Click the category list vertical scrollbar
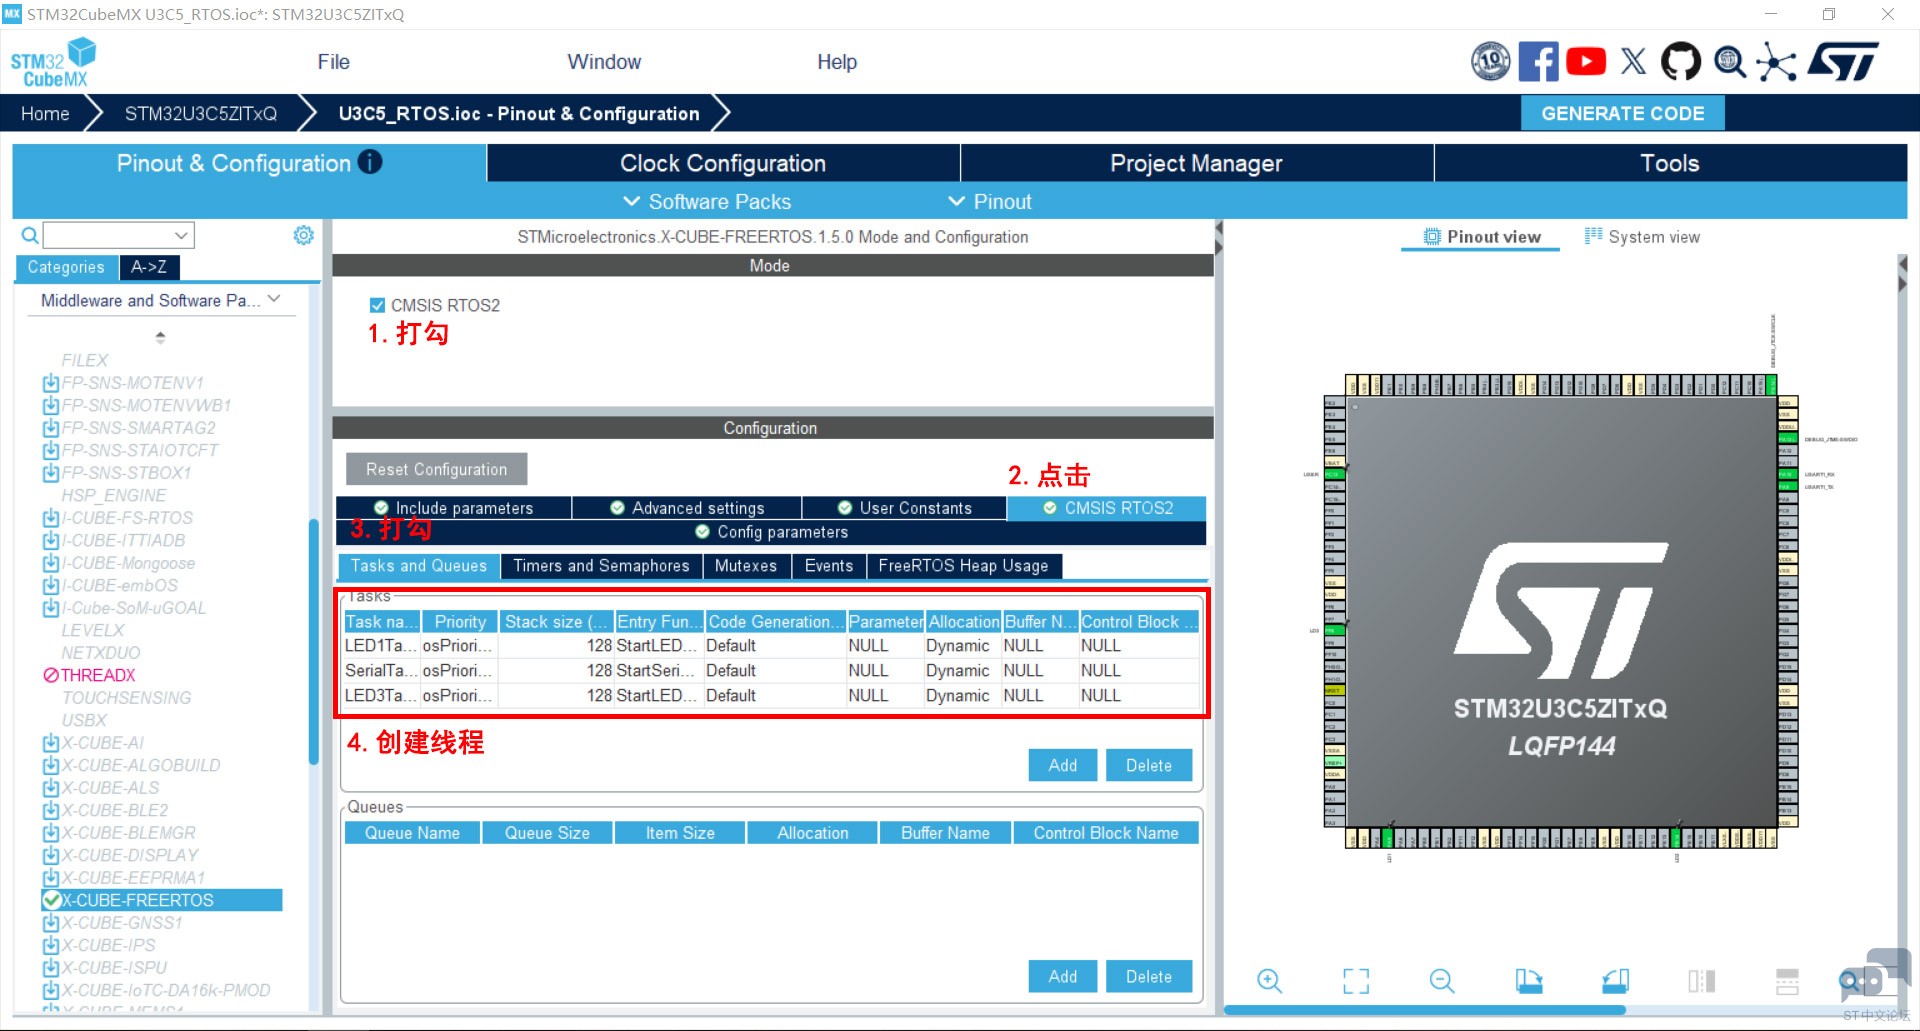 click(x=314, y=640)
